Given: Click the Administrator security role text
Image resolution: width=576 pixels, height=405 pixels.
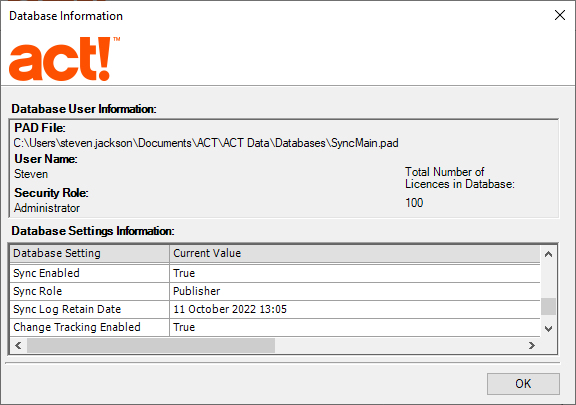Looking at the screenshot, I should click(x=47, y=208).
